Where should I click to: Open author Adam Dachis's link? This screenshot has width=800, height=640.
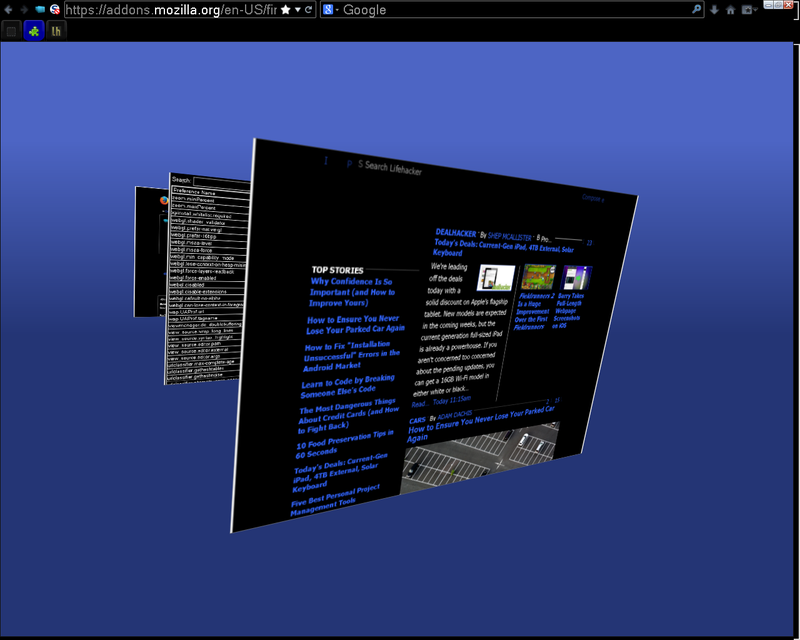455,415
